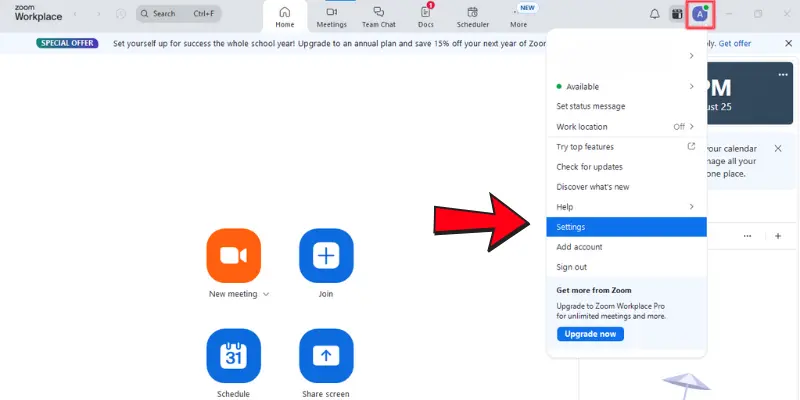Select Set status message
800x400 pixels.
pyautogui.click(x=627, y=107)
